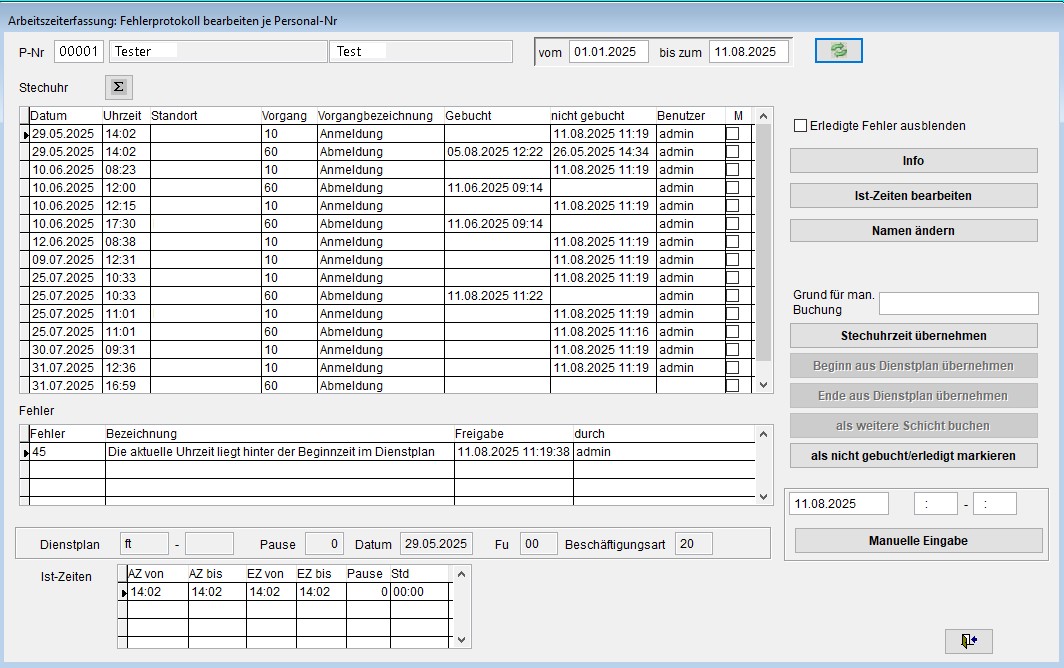The width and height of the screenshot is (1064, 668).
Task: Click the green refresh icon button
Action: coord(839,50)
